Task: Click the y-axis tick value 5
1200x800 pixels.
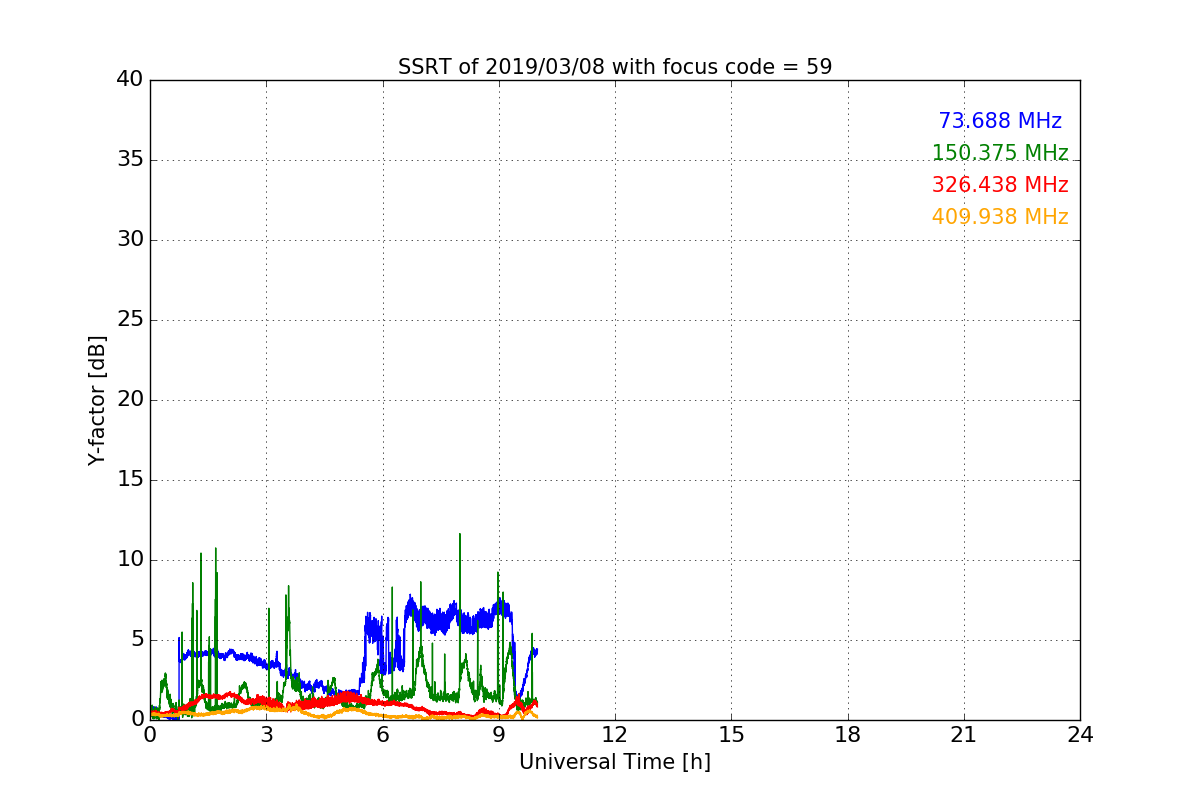Action: [x=136, y=640]
